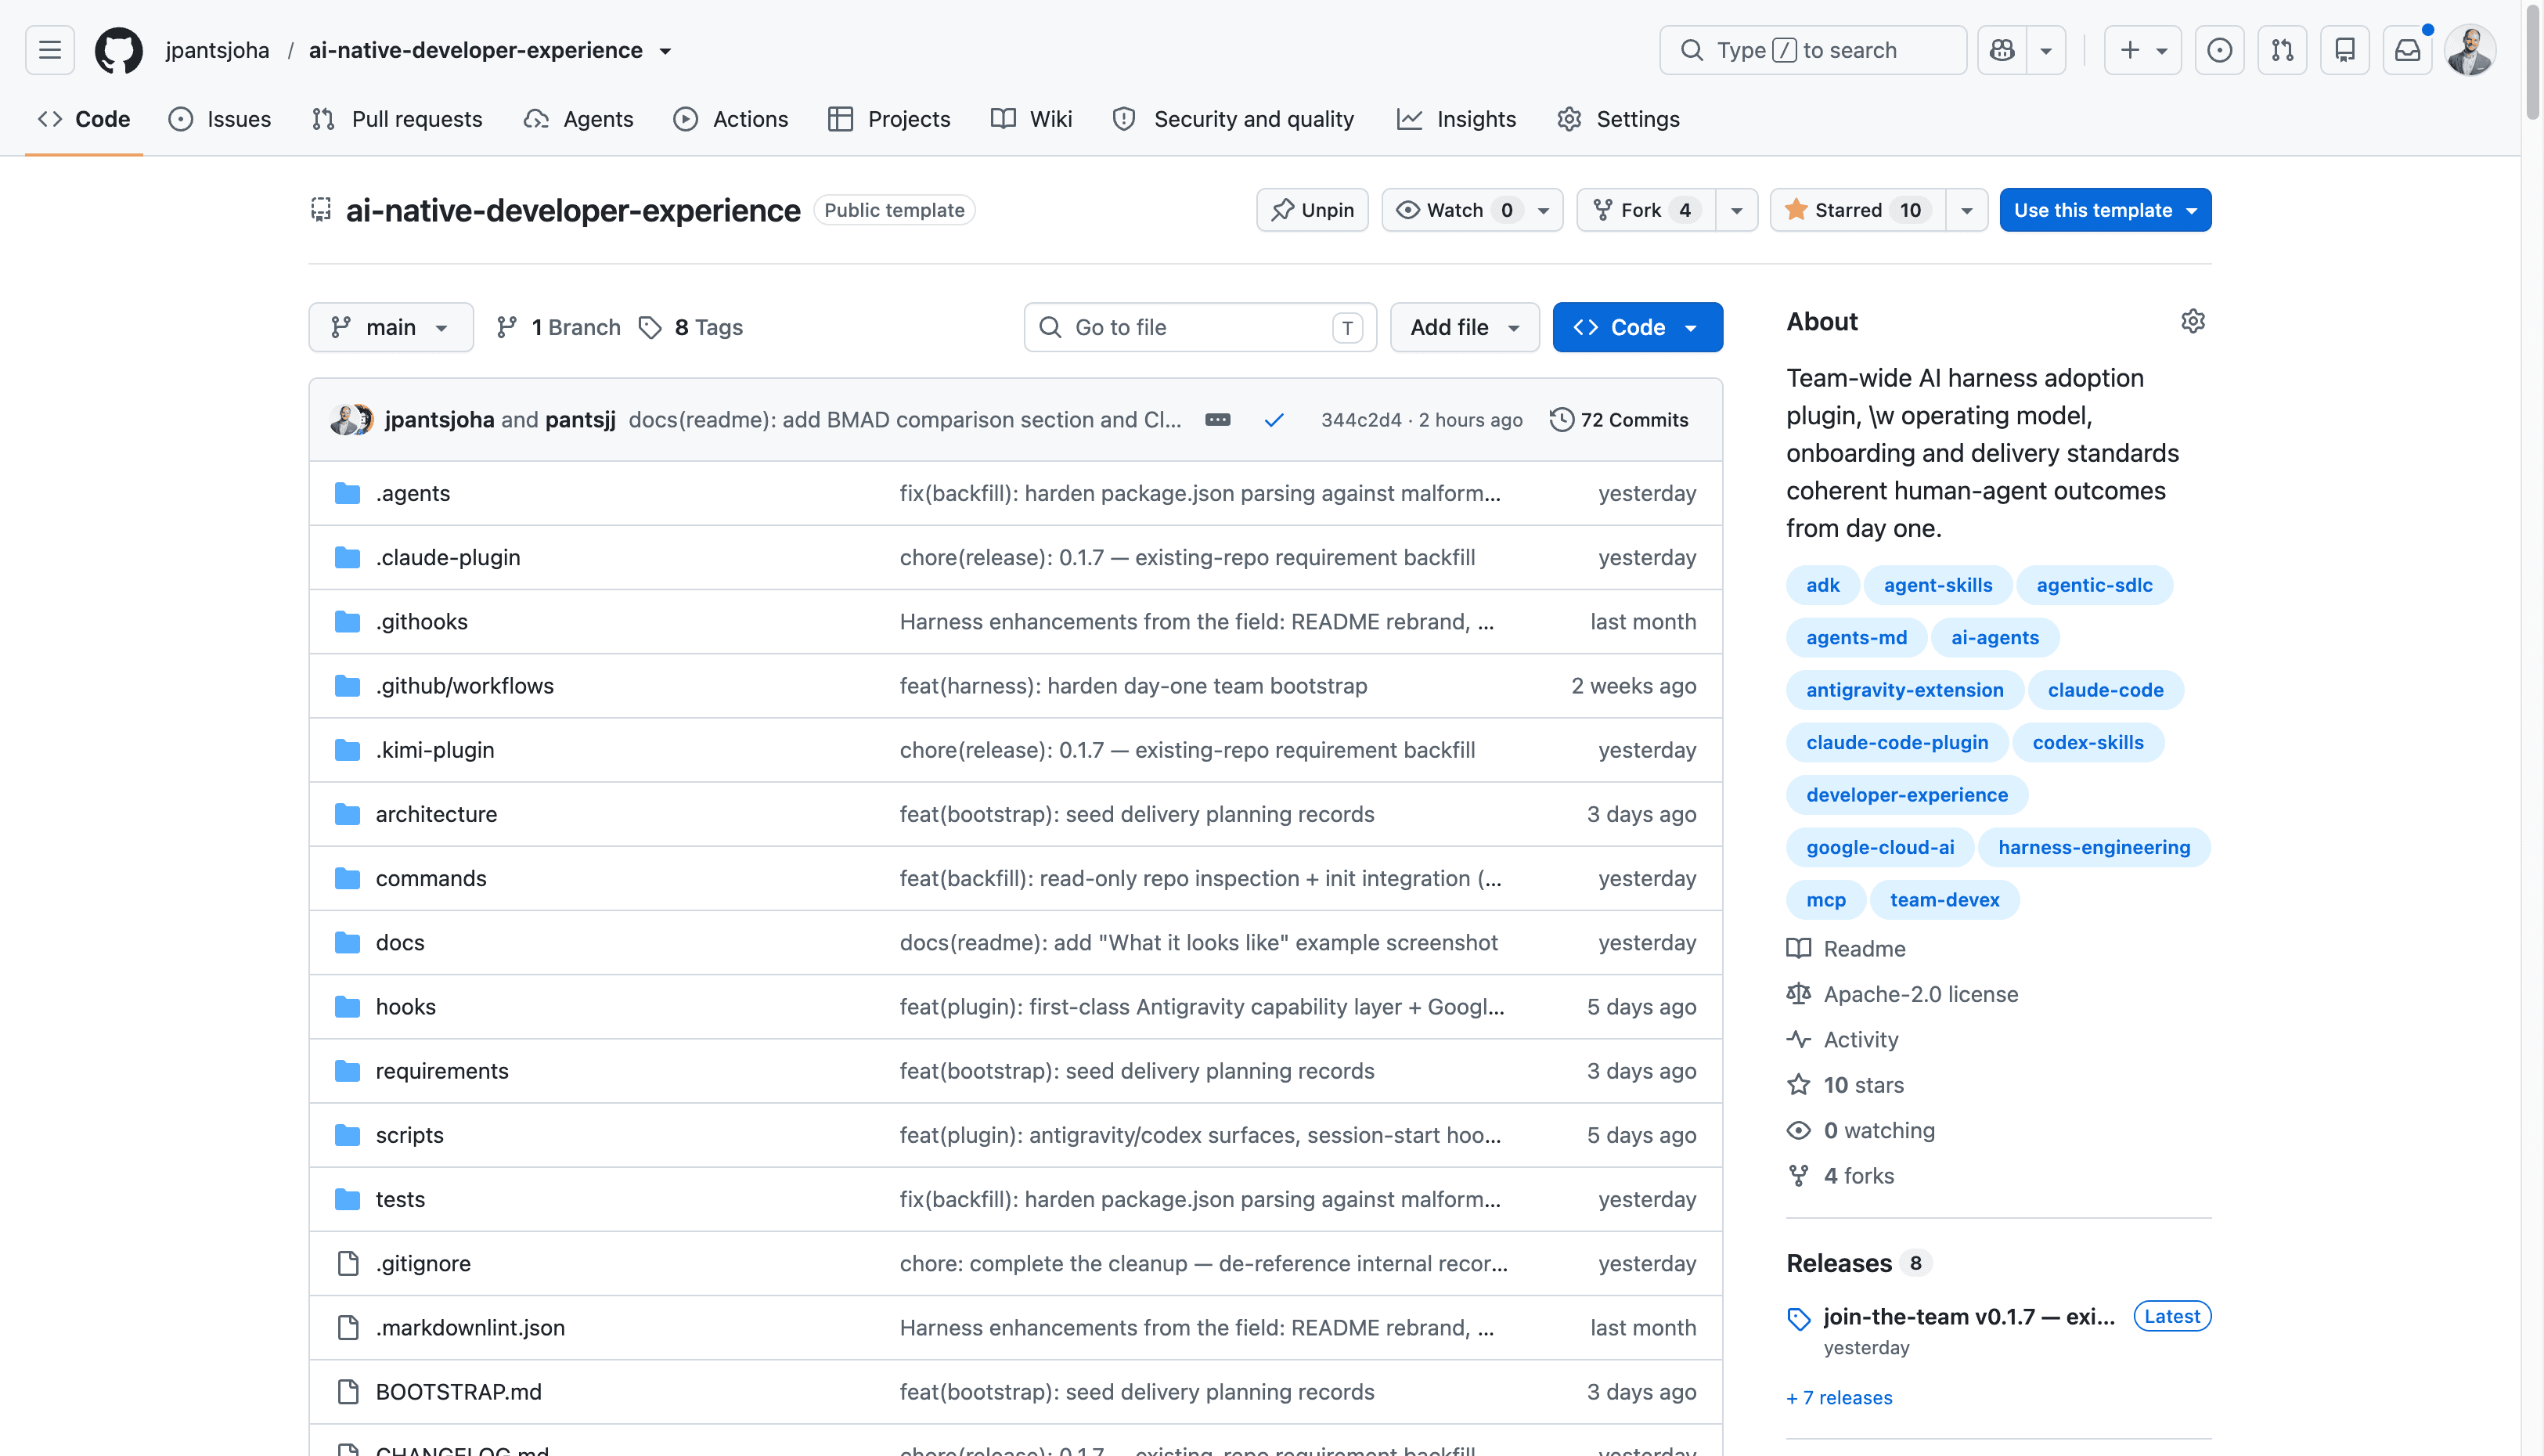The width and height of the screenshot is (2544, 1456).
Task: Open Apache-2.0 license link
Action: (1920, 994)
